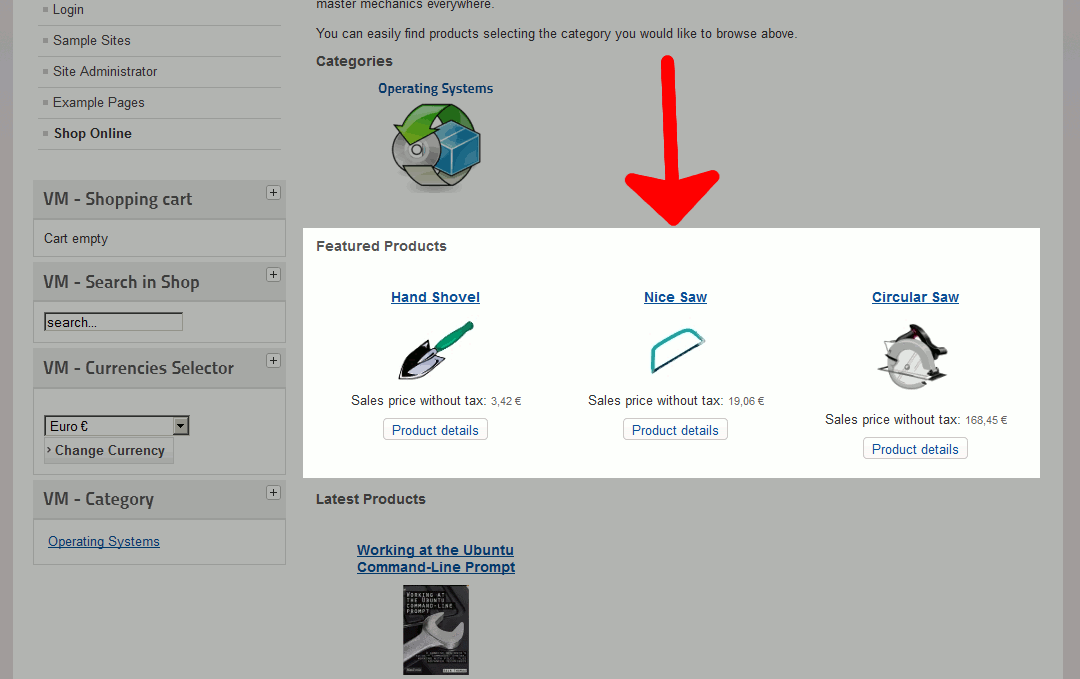Open the Nice Saw title link
The width and height of the screenshot is (1080, 679).
click(675, 297)
